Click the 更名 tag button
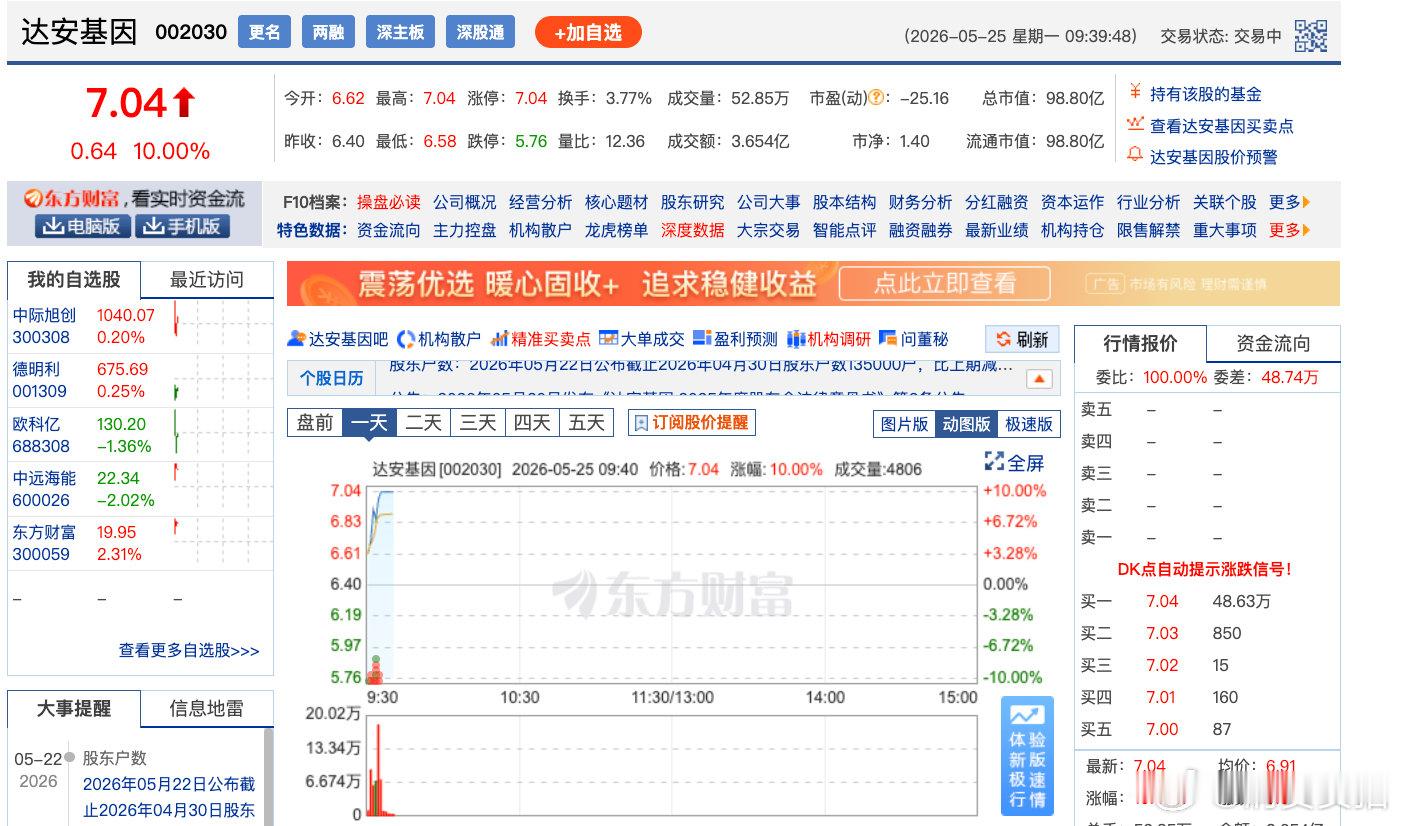The width and height of the screenshot is (1402, 826). (264, 33)
